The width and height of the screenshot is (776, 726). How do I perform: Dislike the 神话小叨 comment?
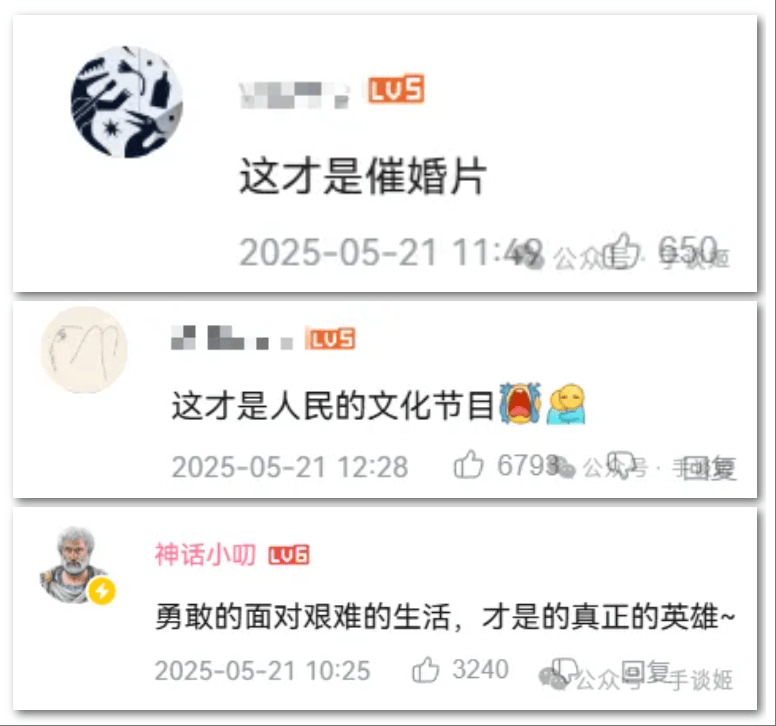(565, 670)
